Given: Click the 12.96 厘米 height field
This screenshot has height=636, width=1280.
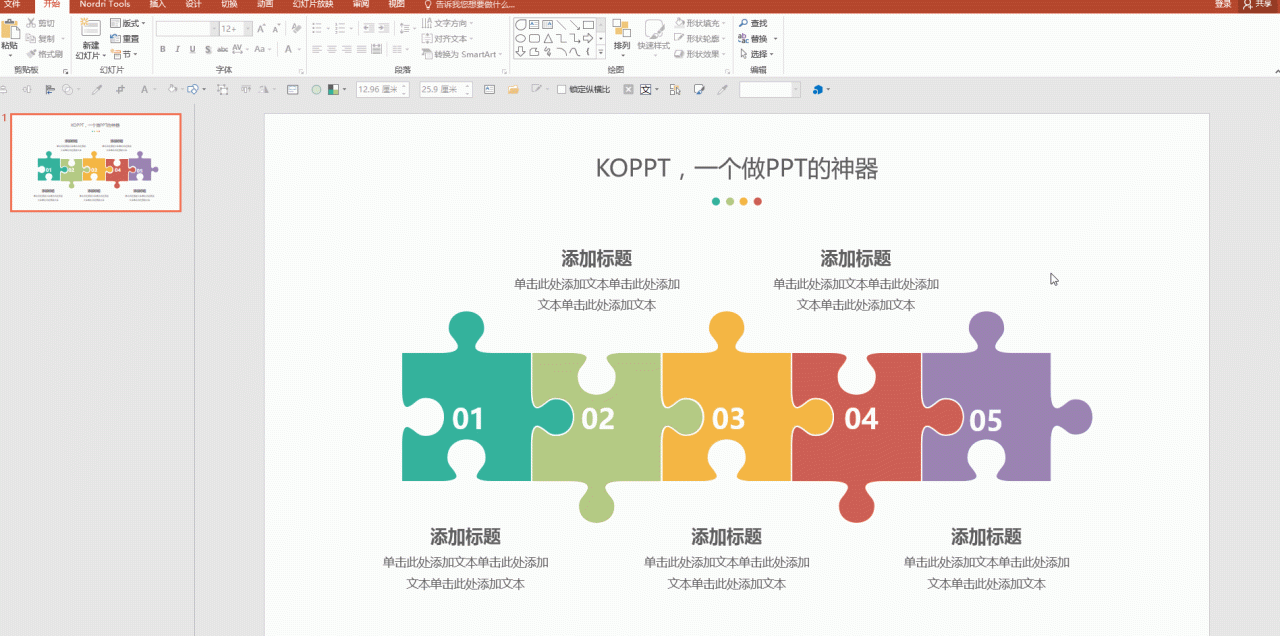Looking at the screenshot, I should (383, 89).
